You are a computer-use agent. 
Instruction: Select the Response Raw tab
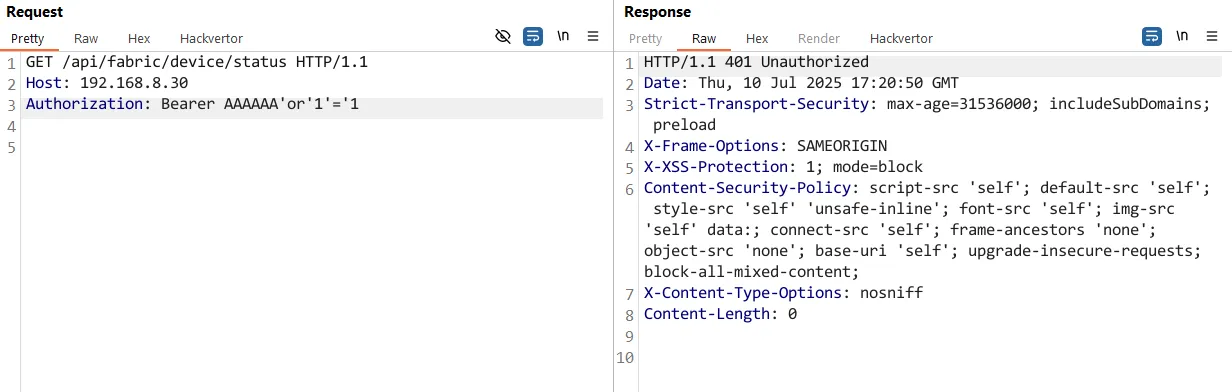click(x=704, y=38)
